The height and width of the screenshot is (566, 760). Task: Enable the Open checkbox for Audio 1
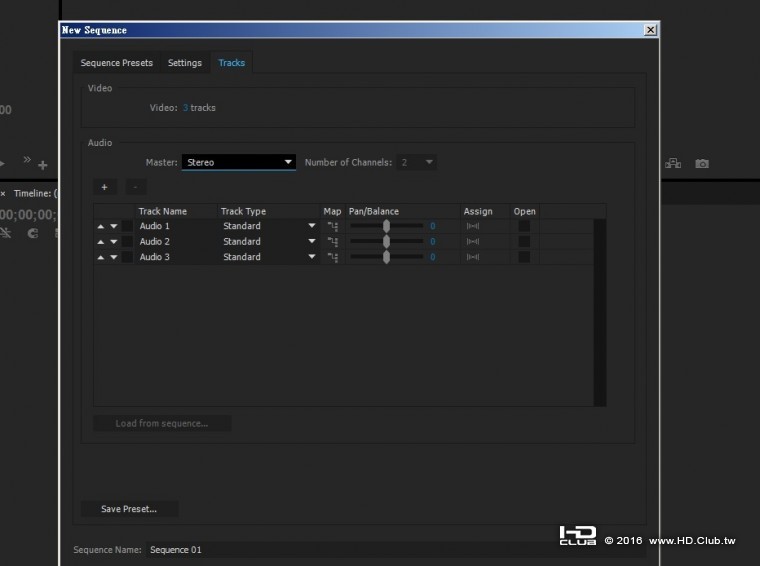[x=524, y=227]
